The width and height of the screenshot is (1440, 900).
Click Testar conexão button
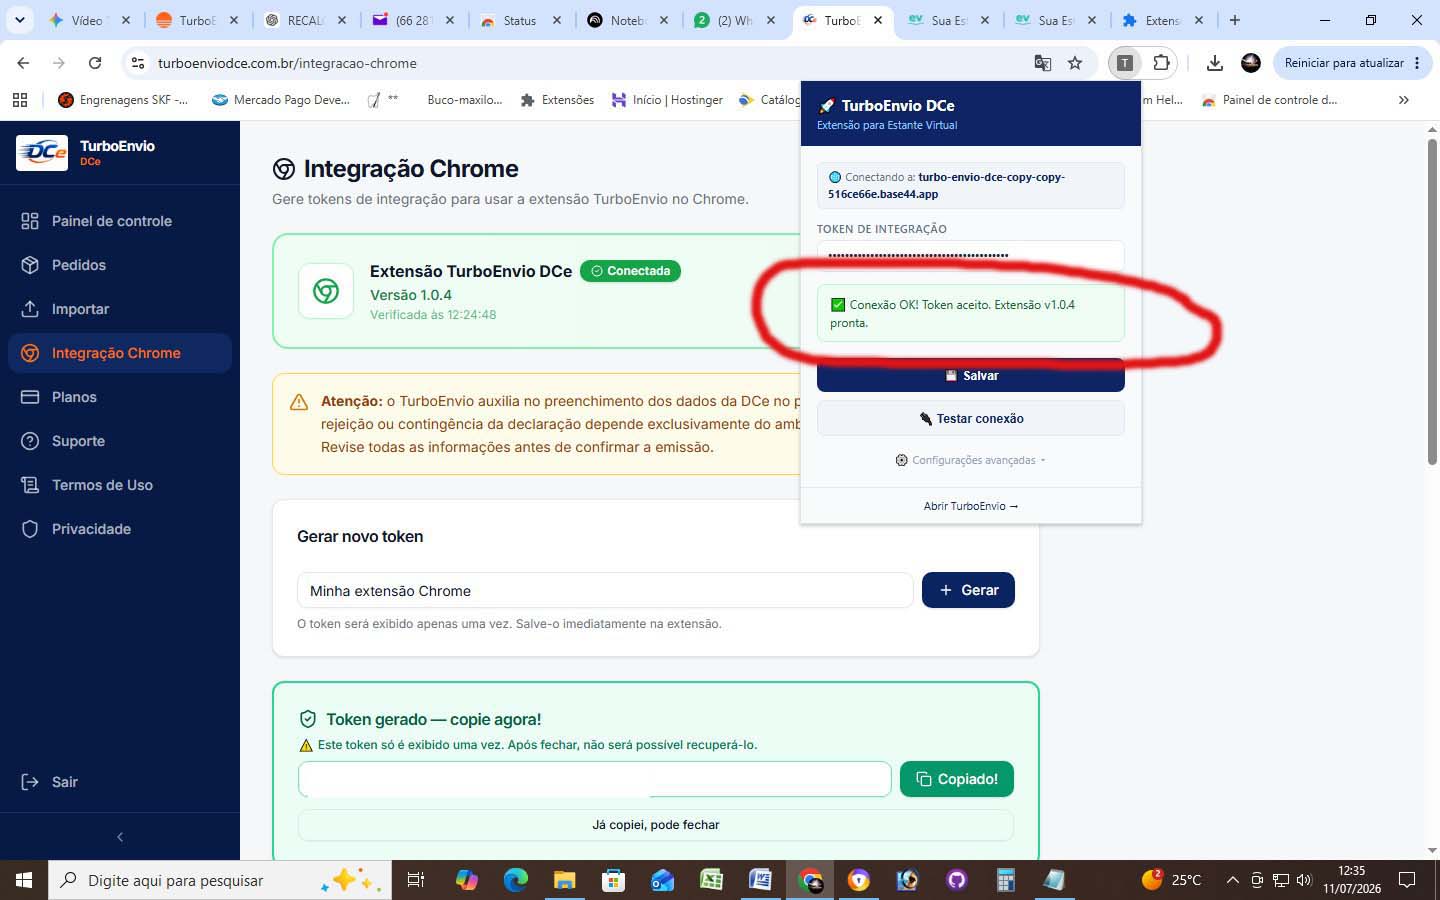[970, 419]
